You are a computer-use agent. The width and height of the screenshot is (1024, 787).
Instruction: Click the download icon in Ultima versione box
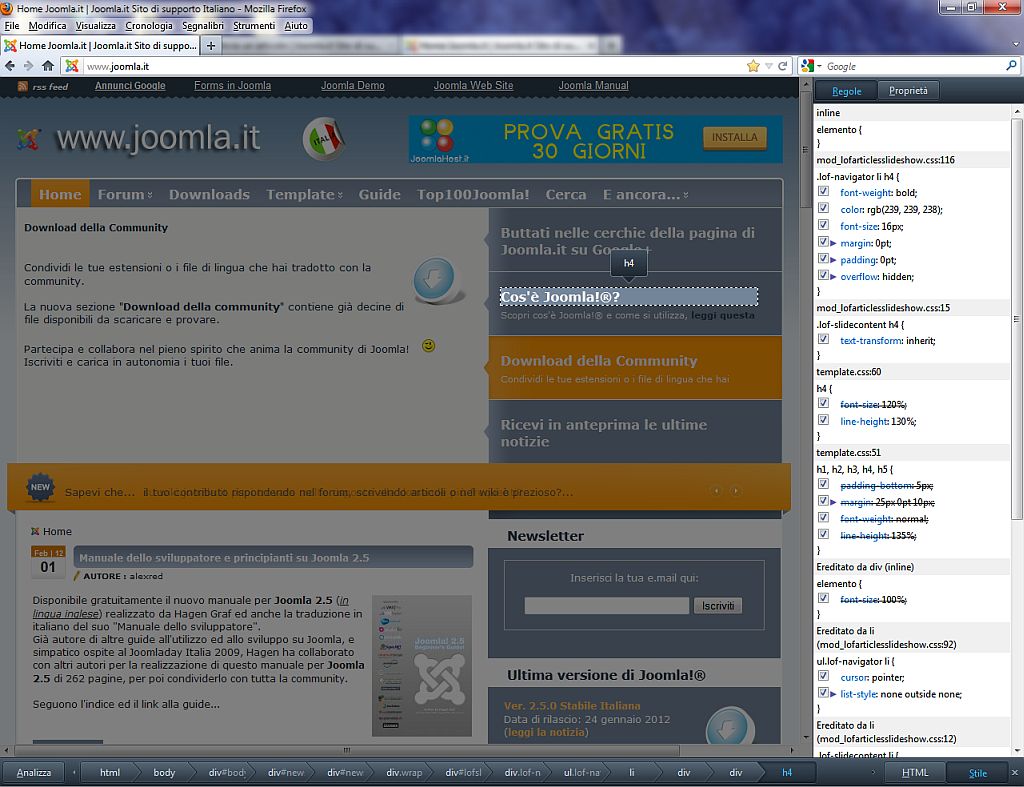(x=730, y=726)
